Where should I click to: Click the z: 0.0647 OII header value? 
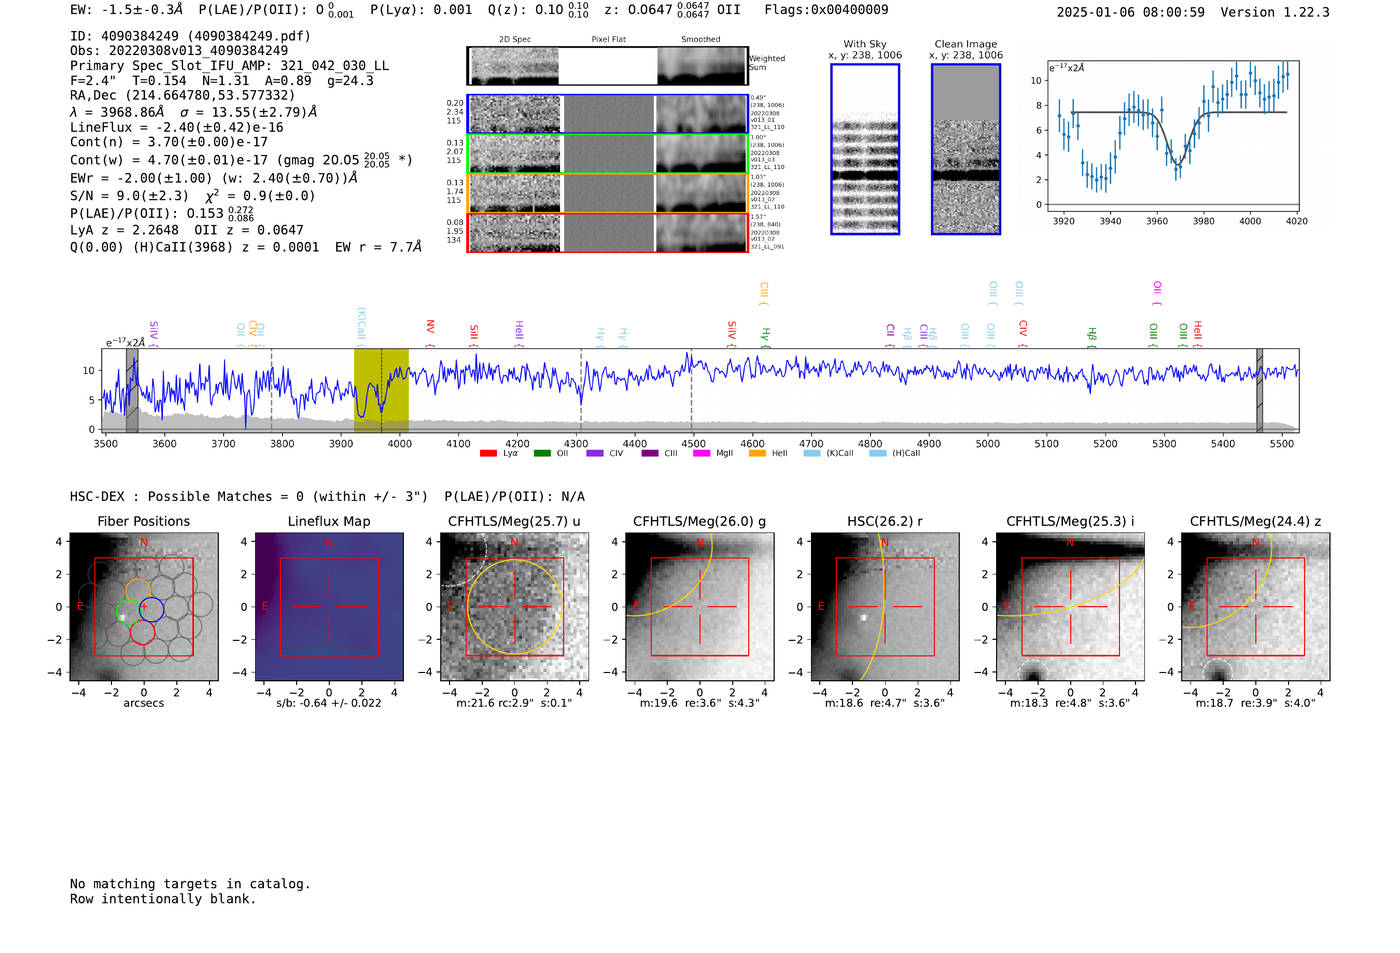click(672, 10)
